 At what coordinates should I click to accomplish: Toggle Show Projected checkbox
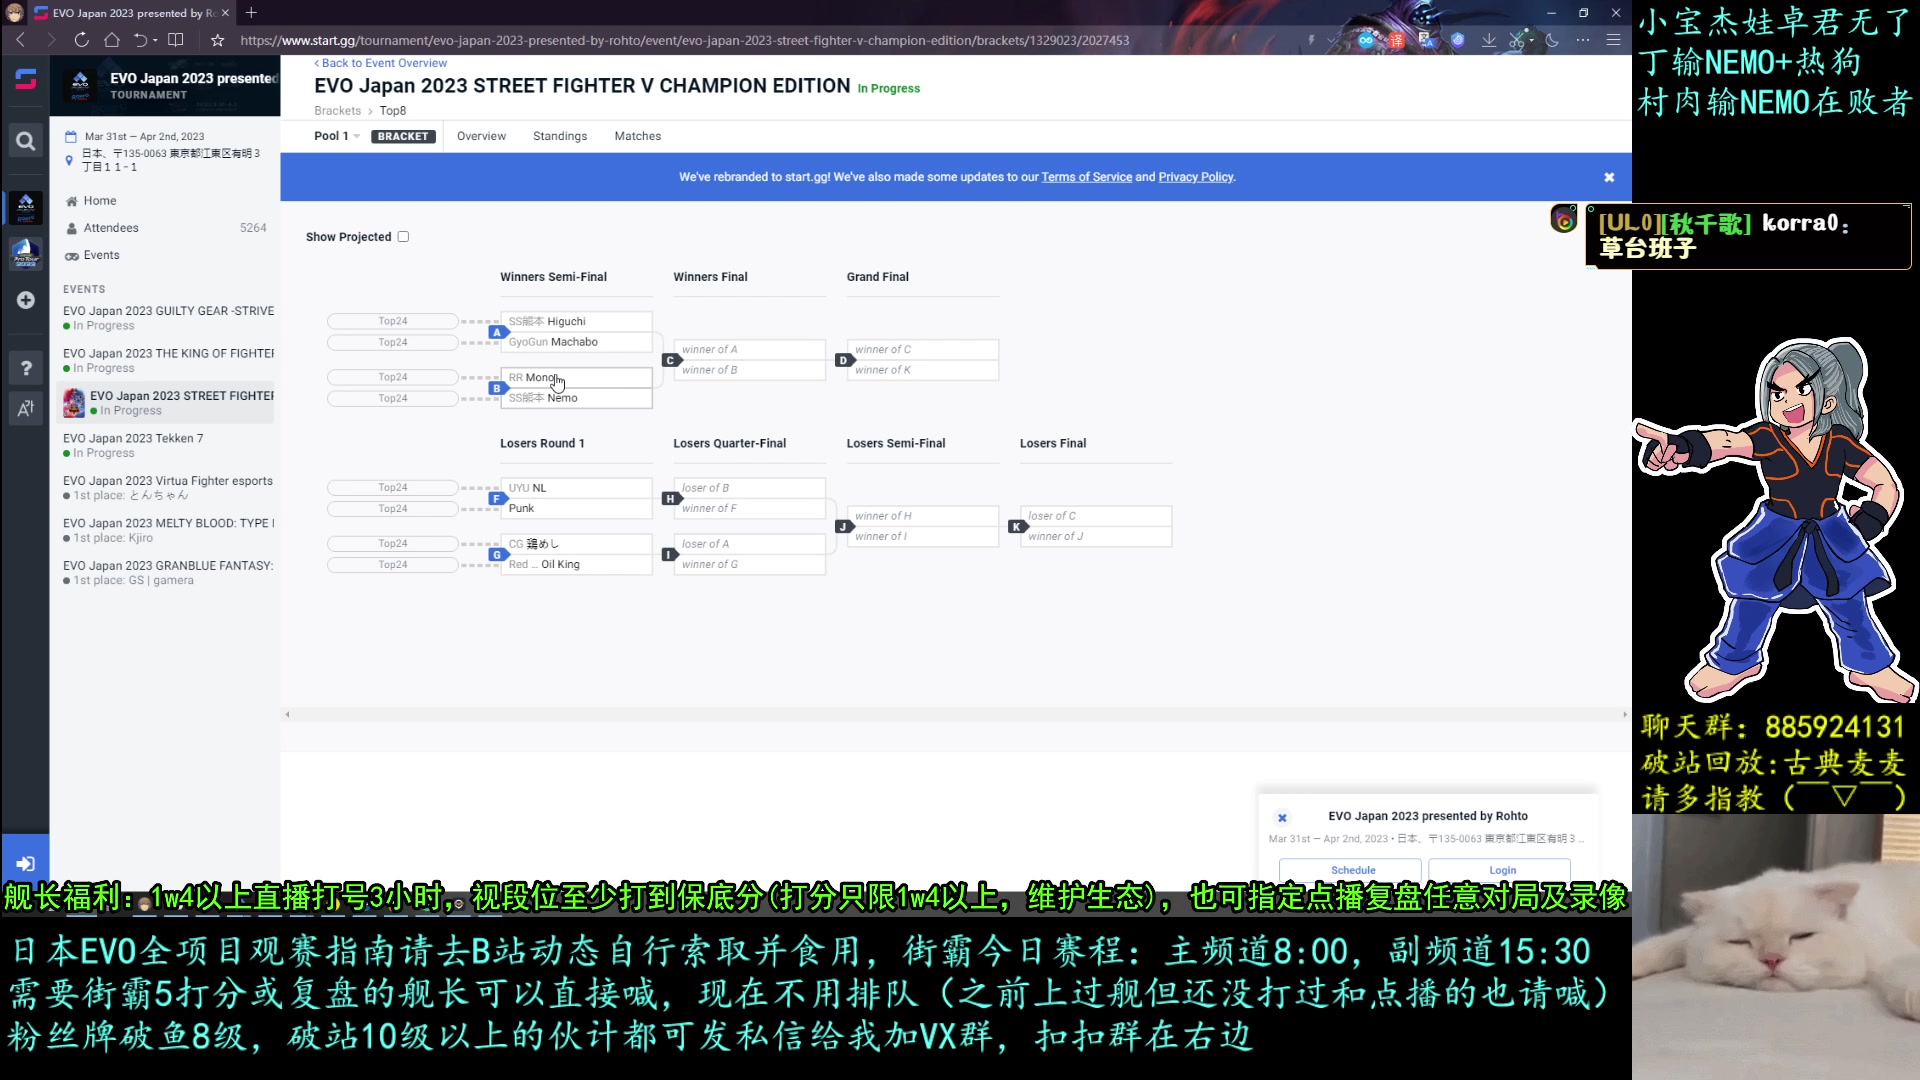click(x=404, y=236)
